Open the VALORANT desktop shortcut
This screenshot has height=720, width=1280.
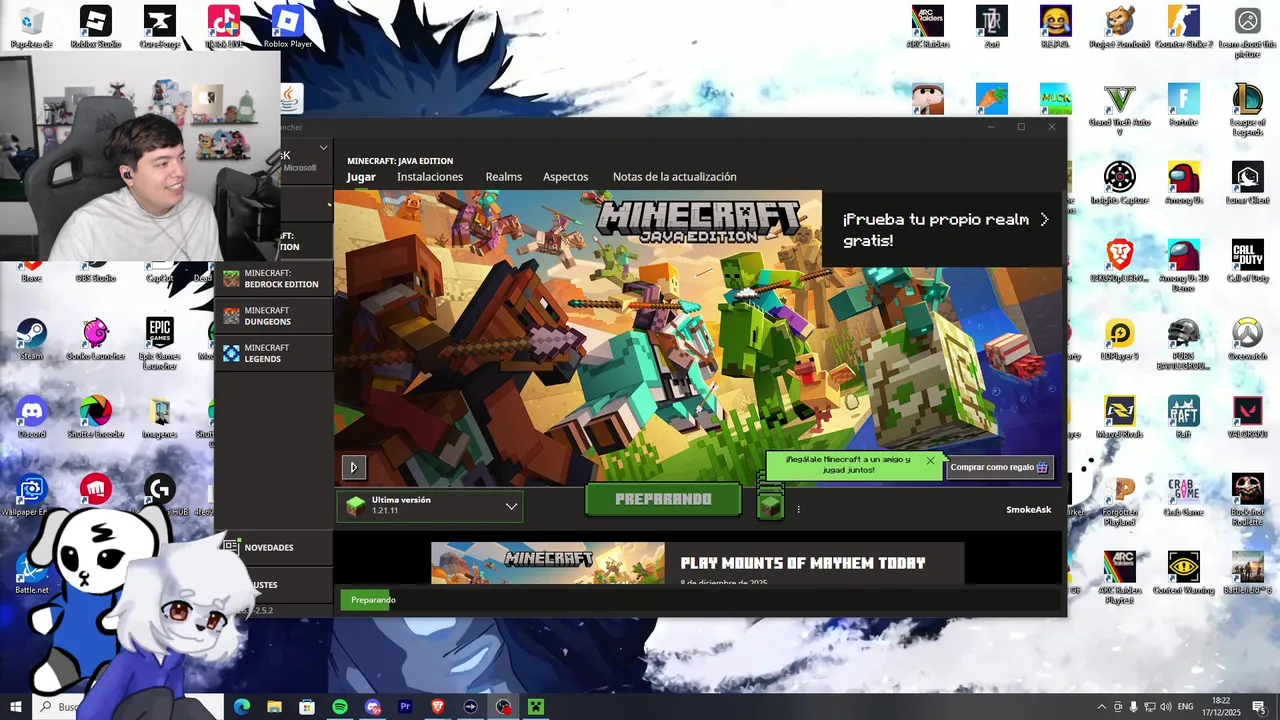click(1248, 417)
